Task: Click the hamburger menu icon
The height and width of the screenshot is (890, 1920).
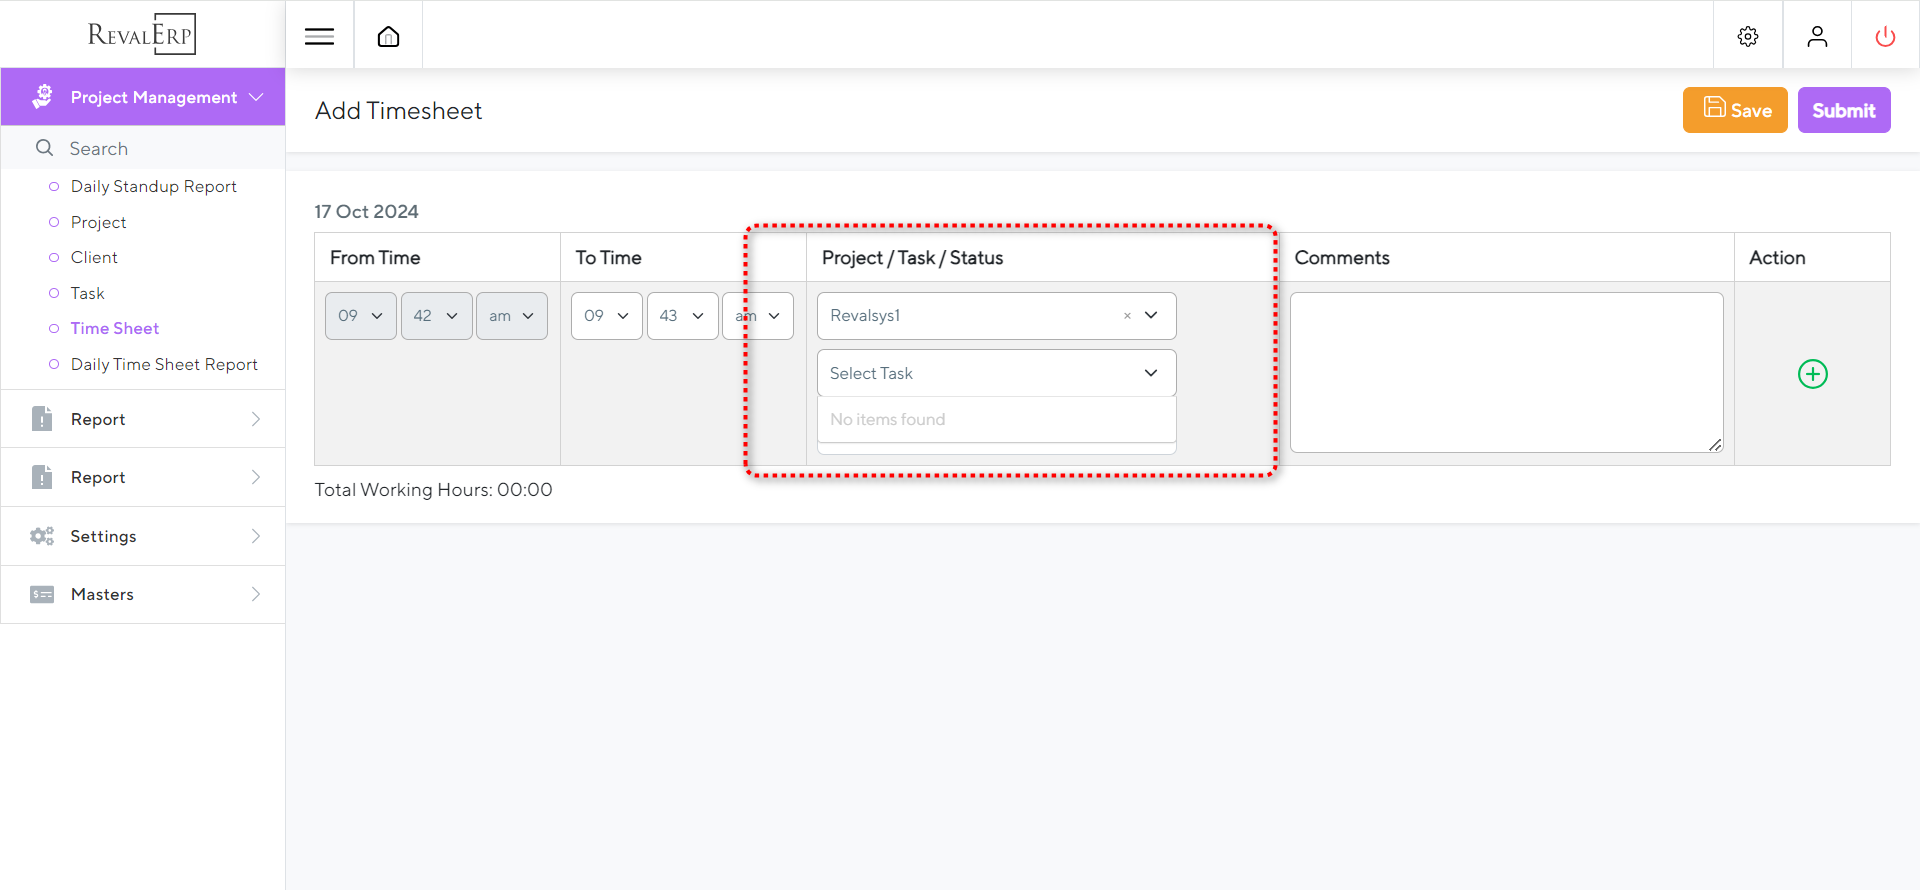Action: pos(319,37)
